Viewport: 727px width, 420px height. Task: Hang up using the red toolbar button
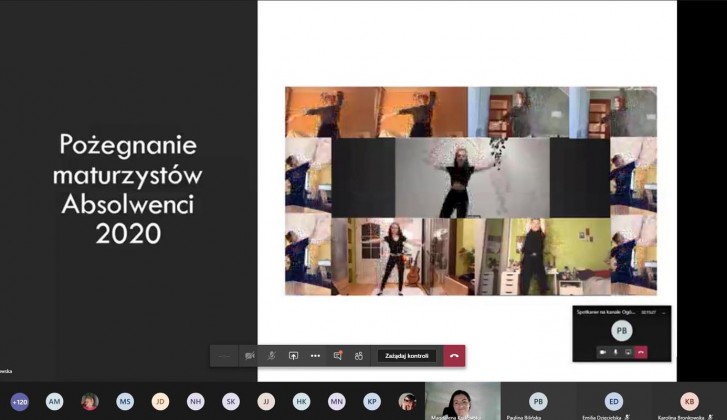click(454, 355)
